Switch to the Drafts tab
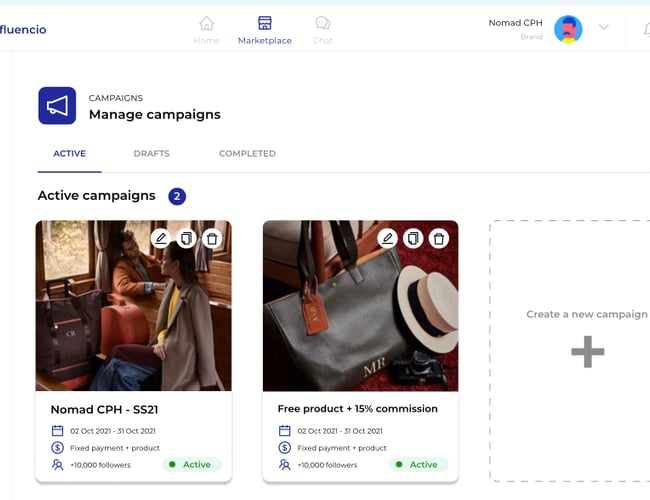Viewport: 650px width, 500px height. (152, 153)
